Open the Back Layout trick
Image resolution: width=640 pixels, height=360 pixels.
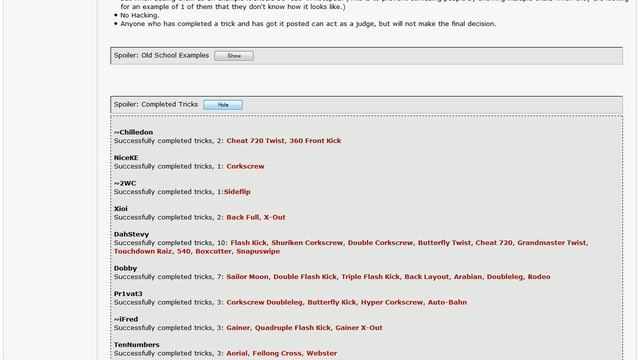[x=427, y=277]
